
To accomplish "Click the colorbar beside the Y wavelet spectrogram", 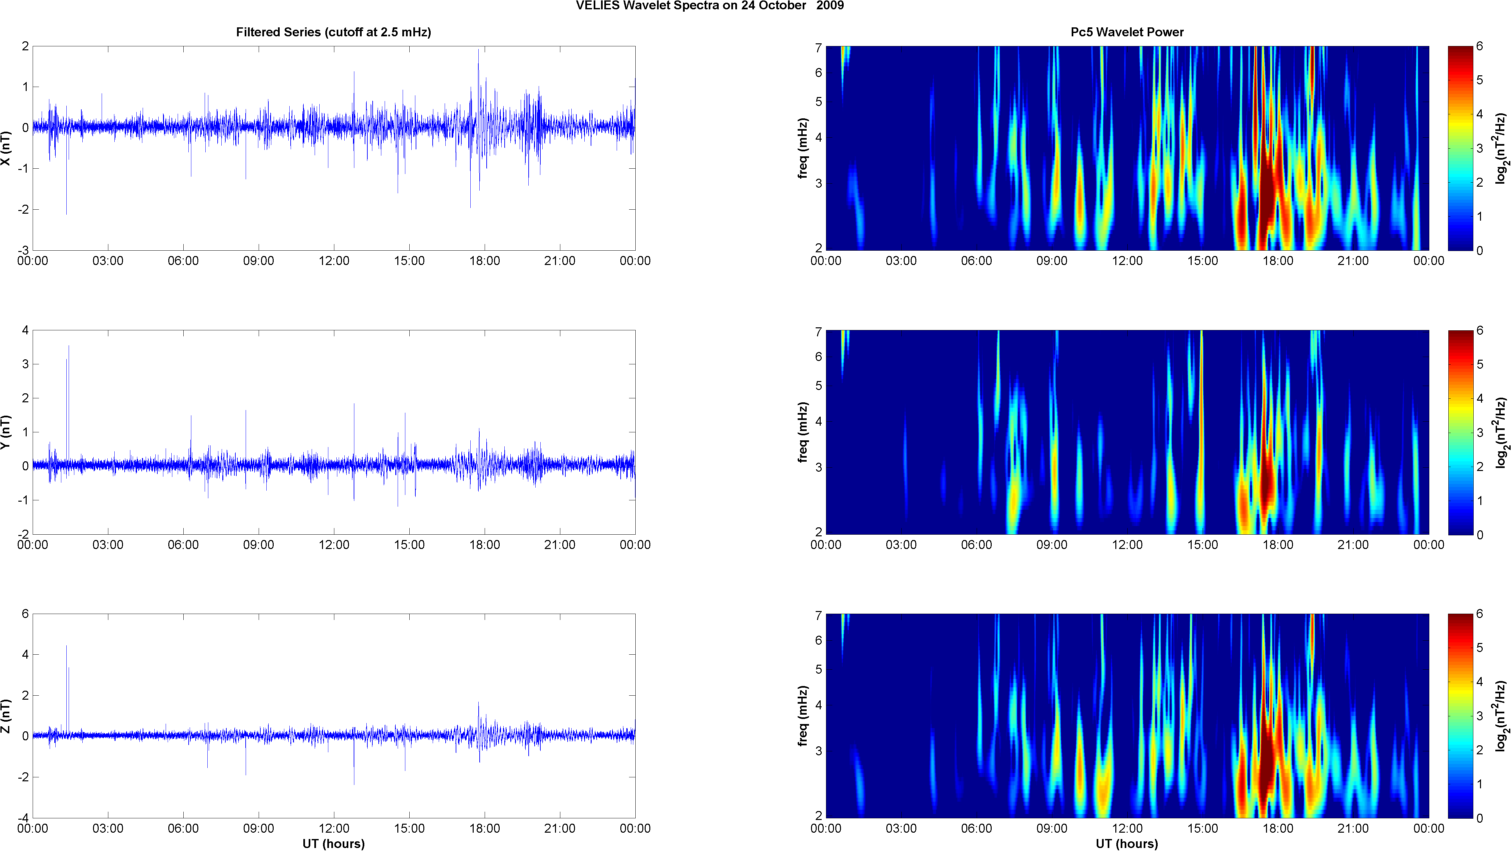I will click(1460, 432).
